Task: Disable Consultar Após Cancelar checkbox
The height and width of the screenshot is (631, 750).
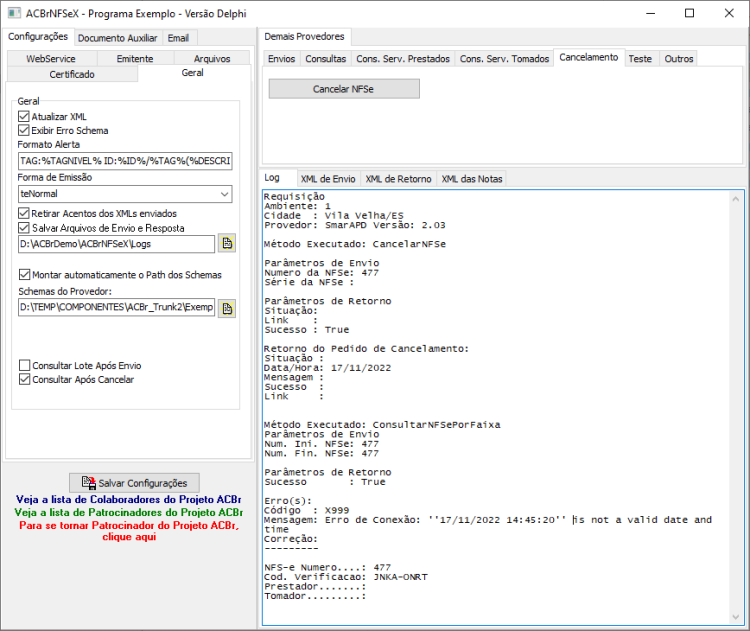Action: tap(24, 379)
